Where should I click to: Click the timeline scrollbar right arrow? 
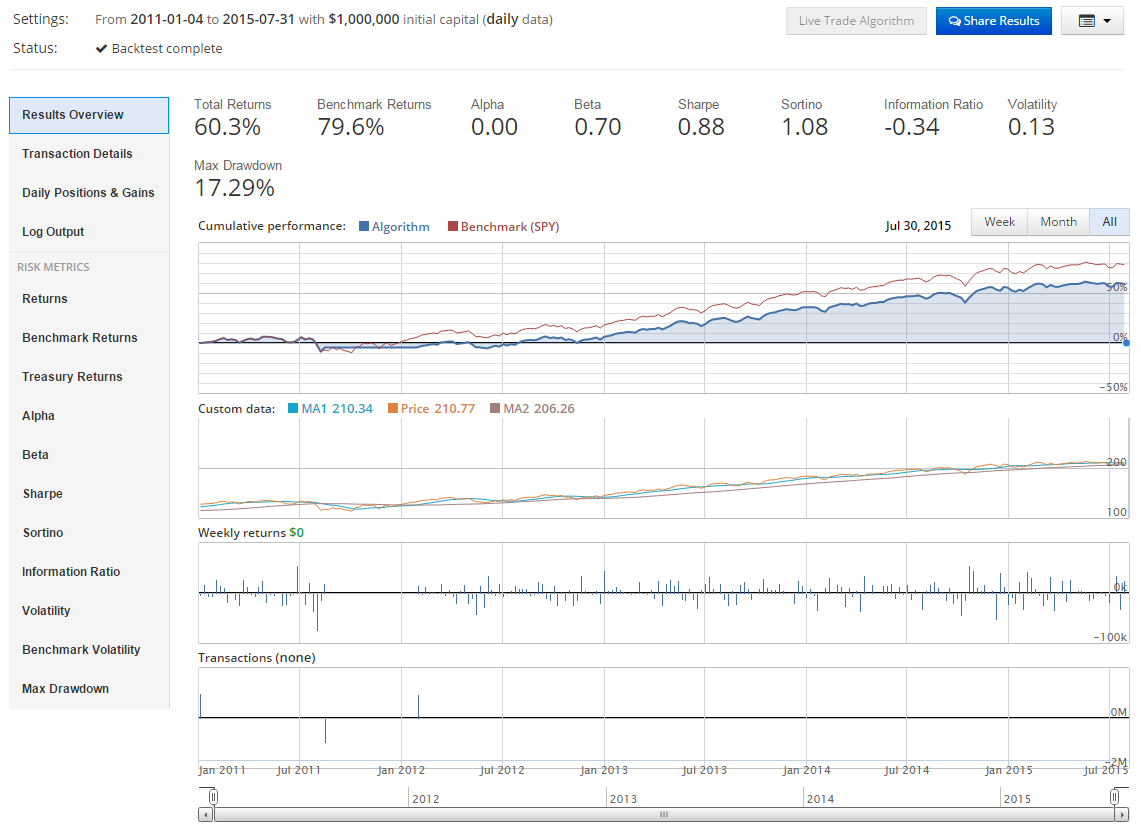tap(1123, 815)
